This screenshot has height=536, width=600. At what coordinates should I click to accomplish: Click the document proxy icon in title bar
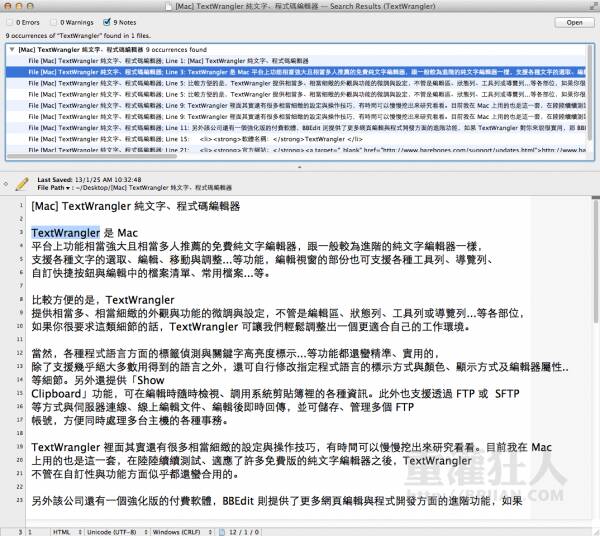pyautogui.click(x=168, y=6)
